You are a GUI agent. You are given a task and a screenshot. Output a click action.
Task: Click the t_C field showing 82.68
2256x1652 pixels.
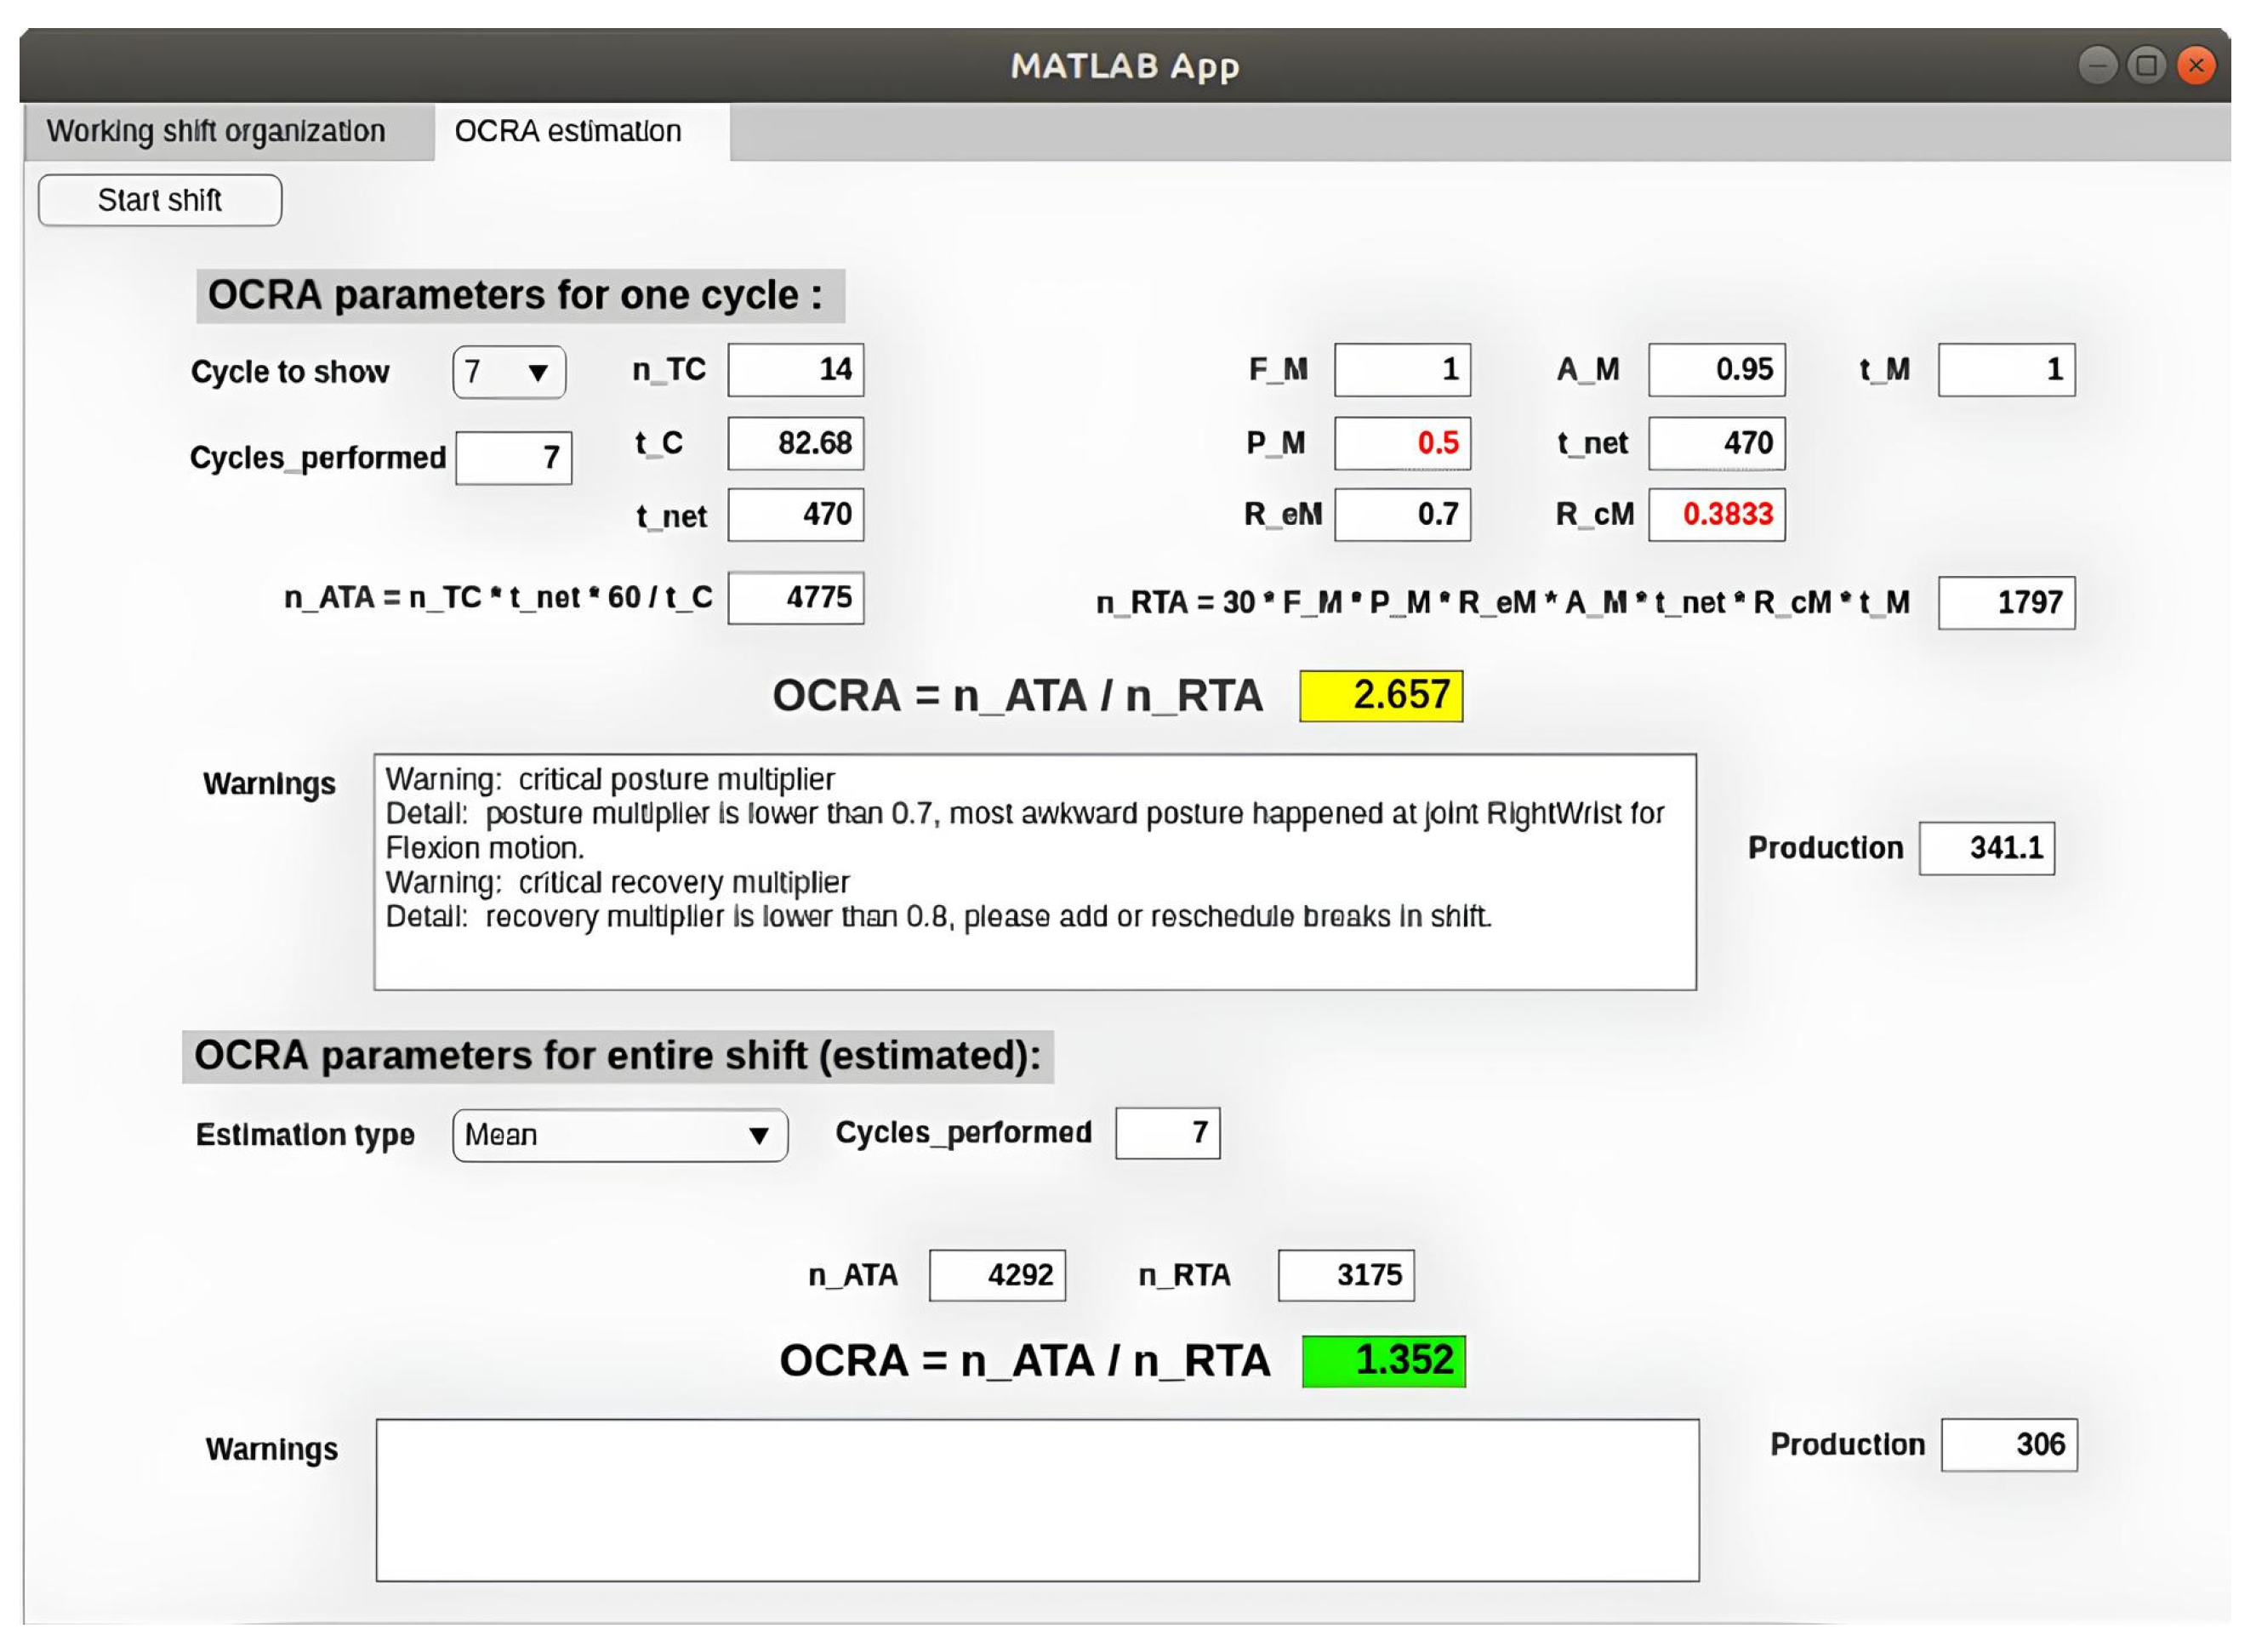click(x=796, y=443)
